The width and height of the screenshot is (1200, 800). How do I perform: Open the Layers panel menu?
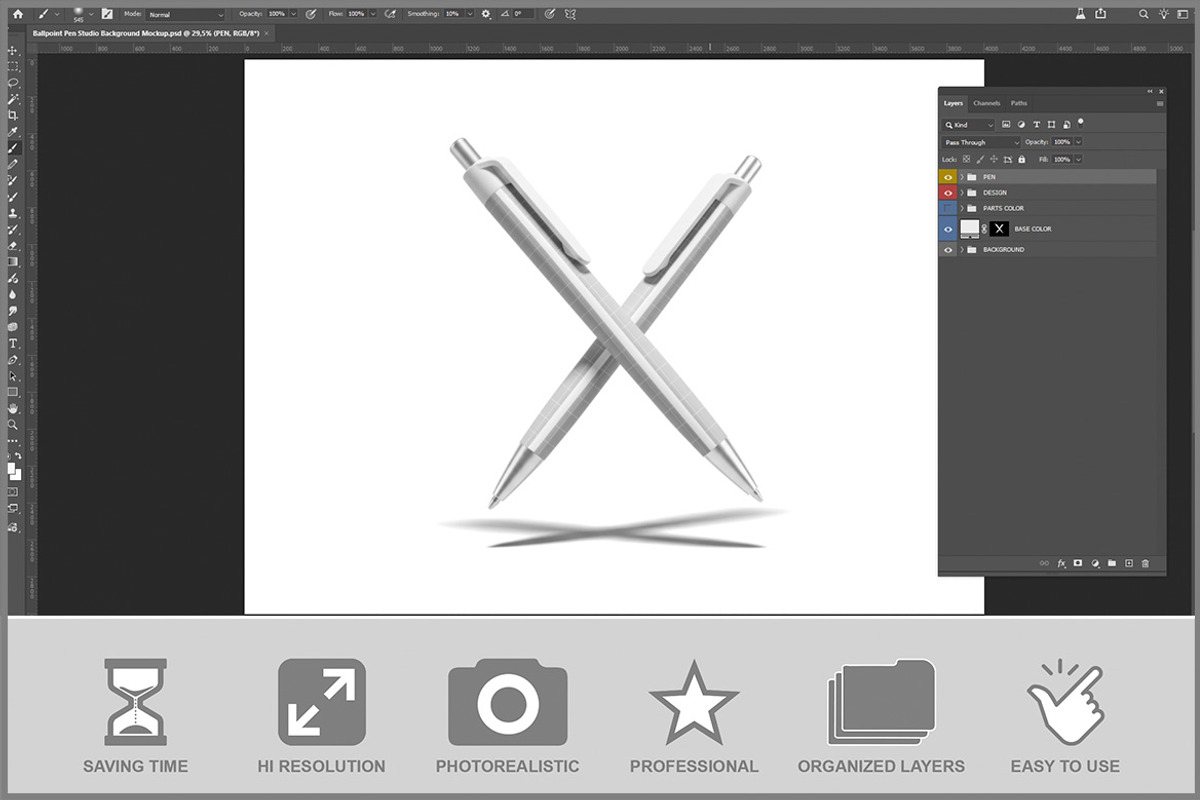click(x=1160, y=103)
